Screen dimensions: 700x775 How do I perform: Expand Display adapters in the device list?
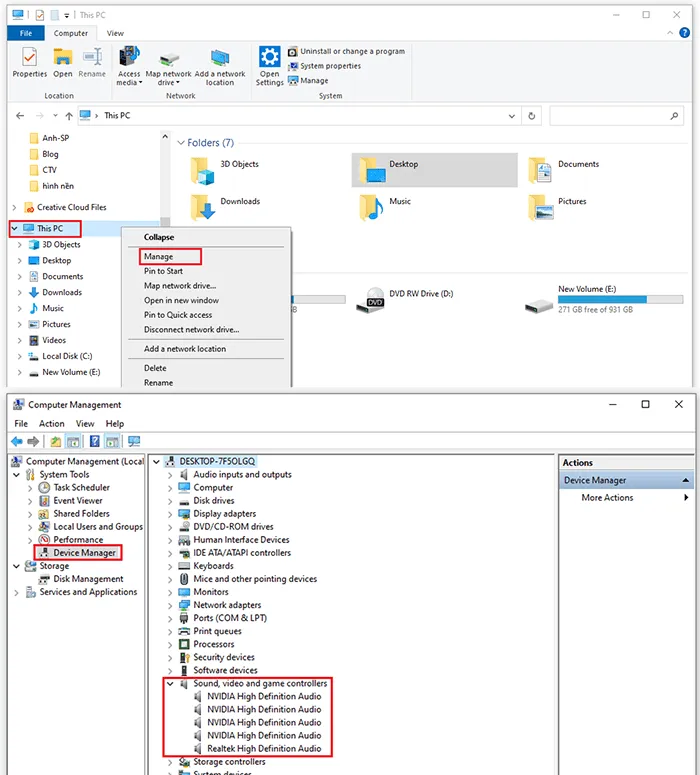[x=170, y=514]
